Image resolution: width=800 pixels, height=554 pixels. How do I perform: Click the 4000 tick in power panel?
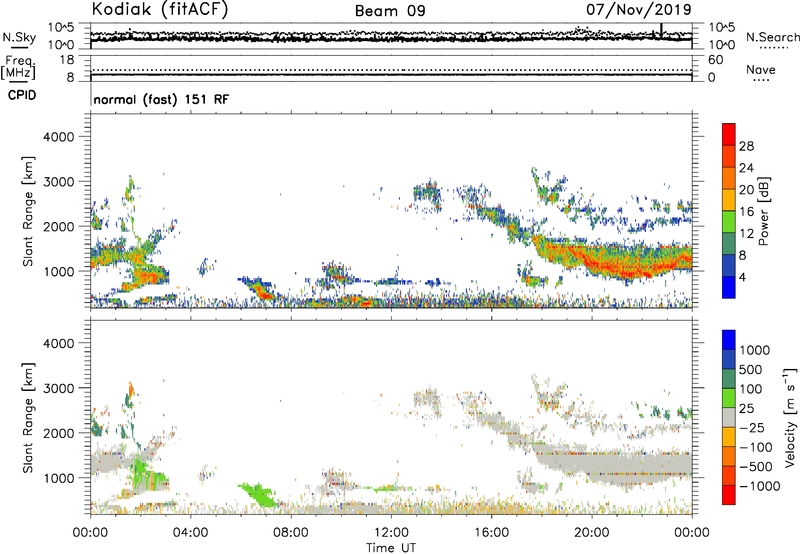58,137
